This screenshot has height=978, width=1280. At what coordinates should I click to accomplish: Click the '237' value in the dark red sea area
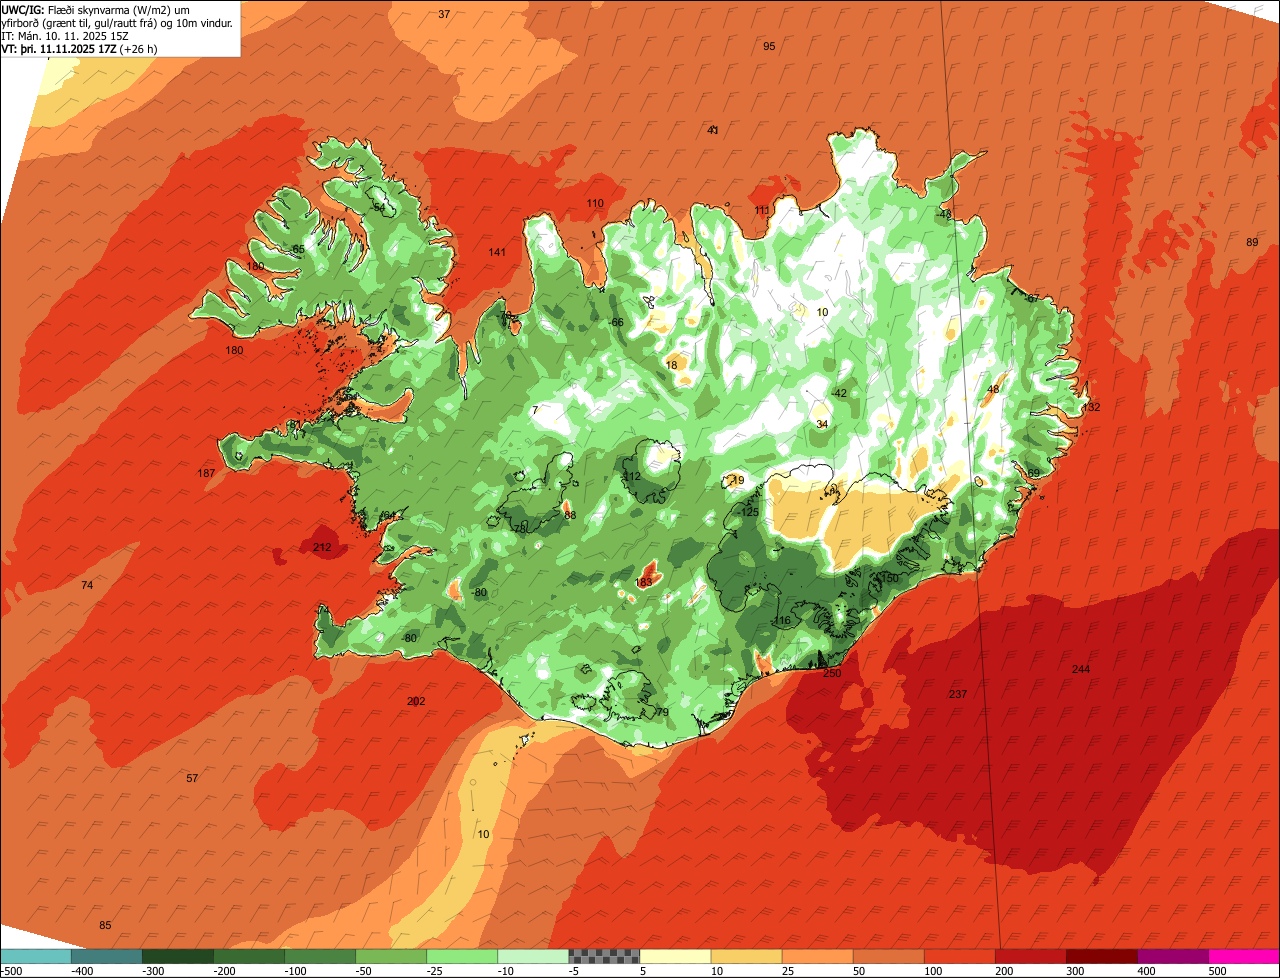[958, 694]
